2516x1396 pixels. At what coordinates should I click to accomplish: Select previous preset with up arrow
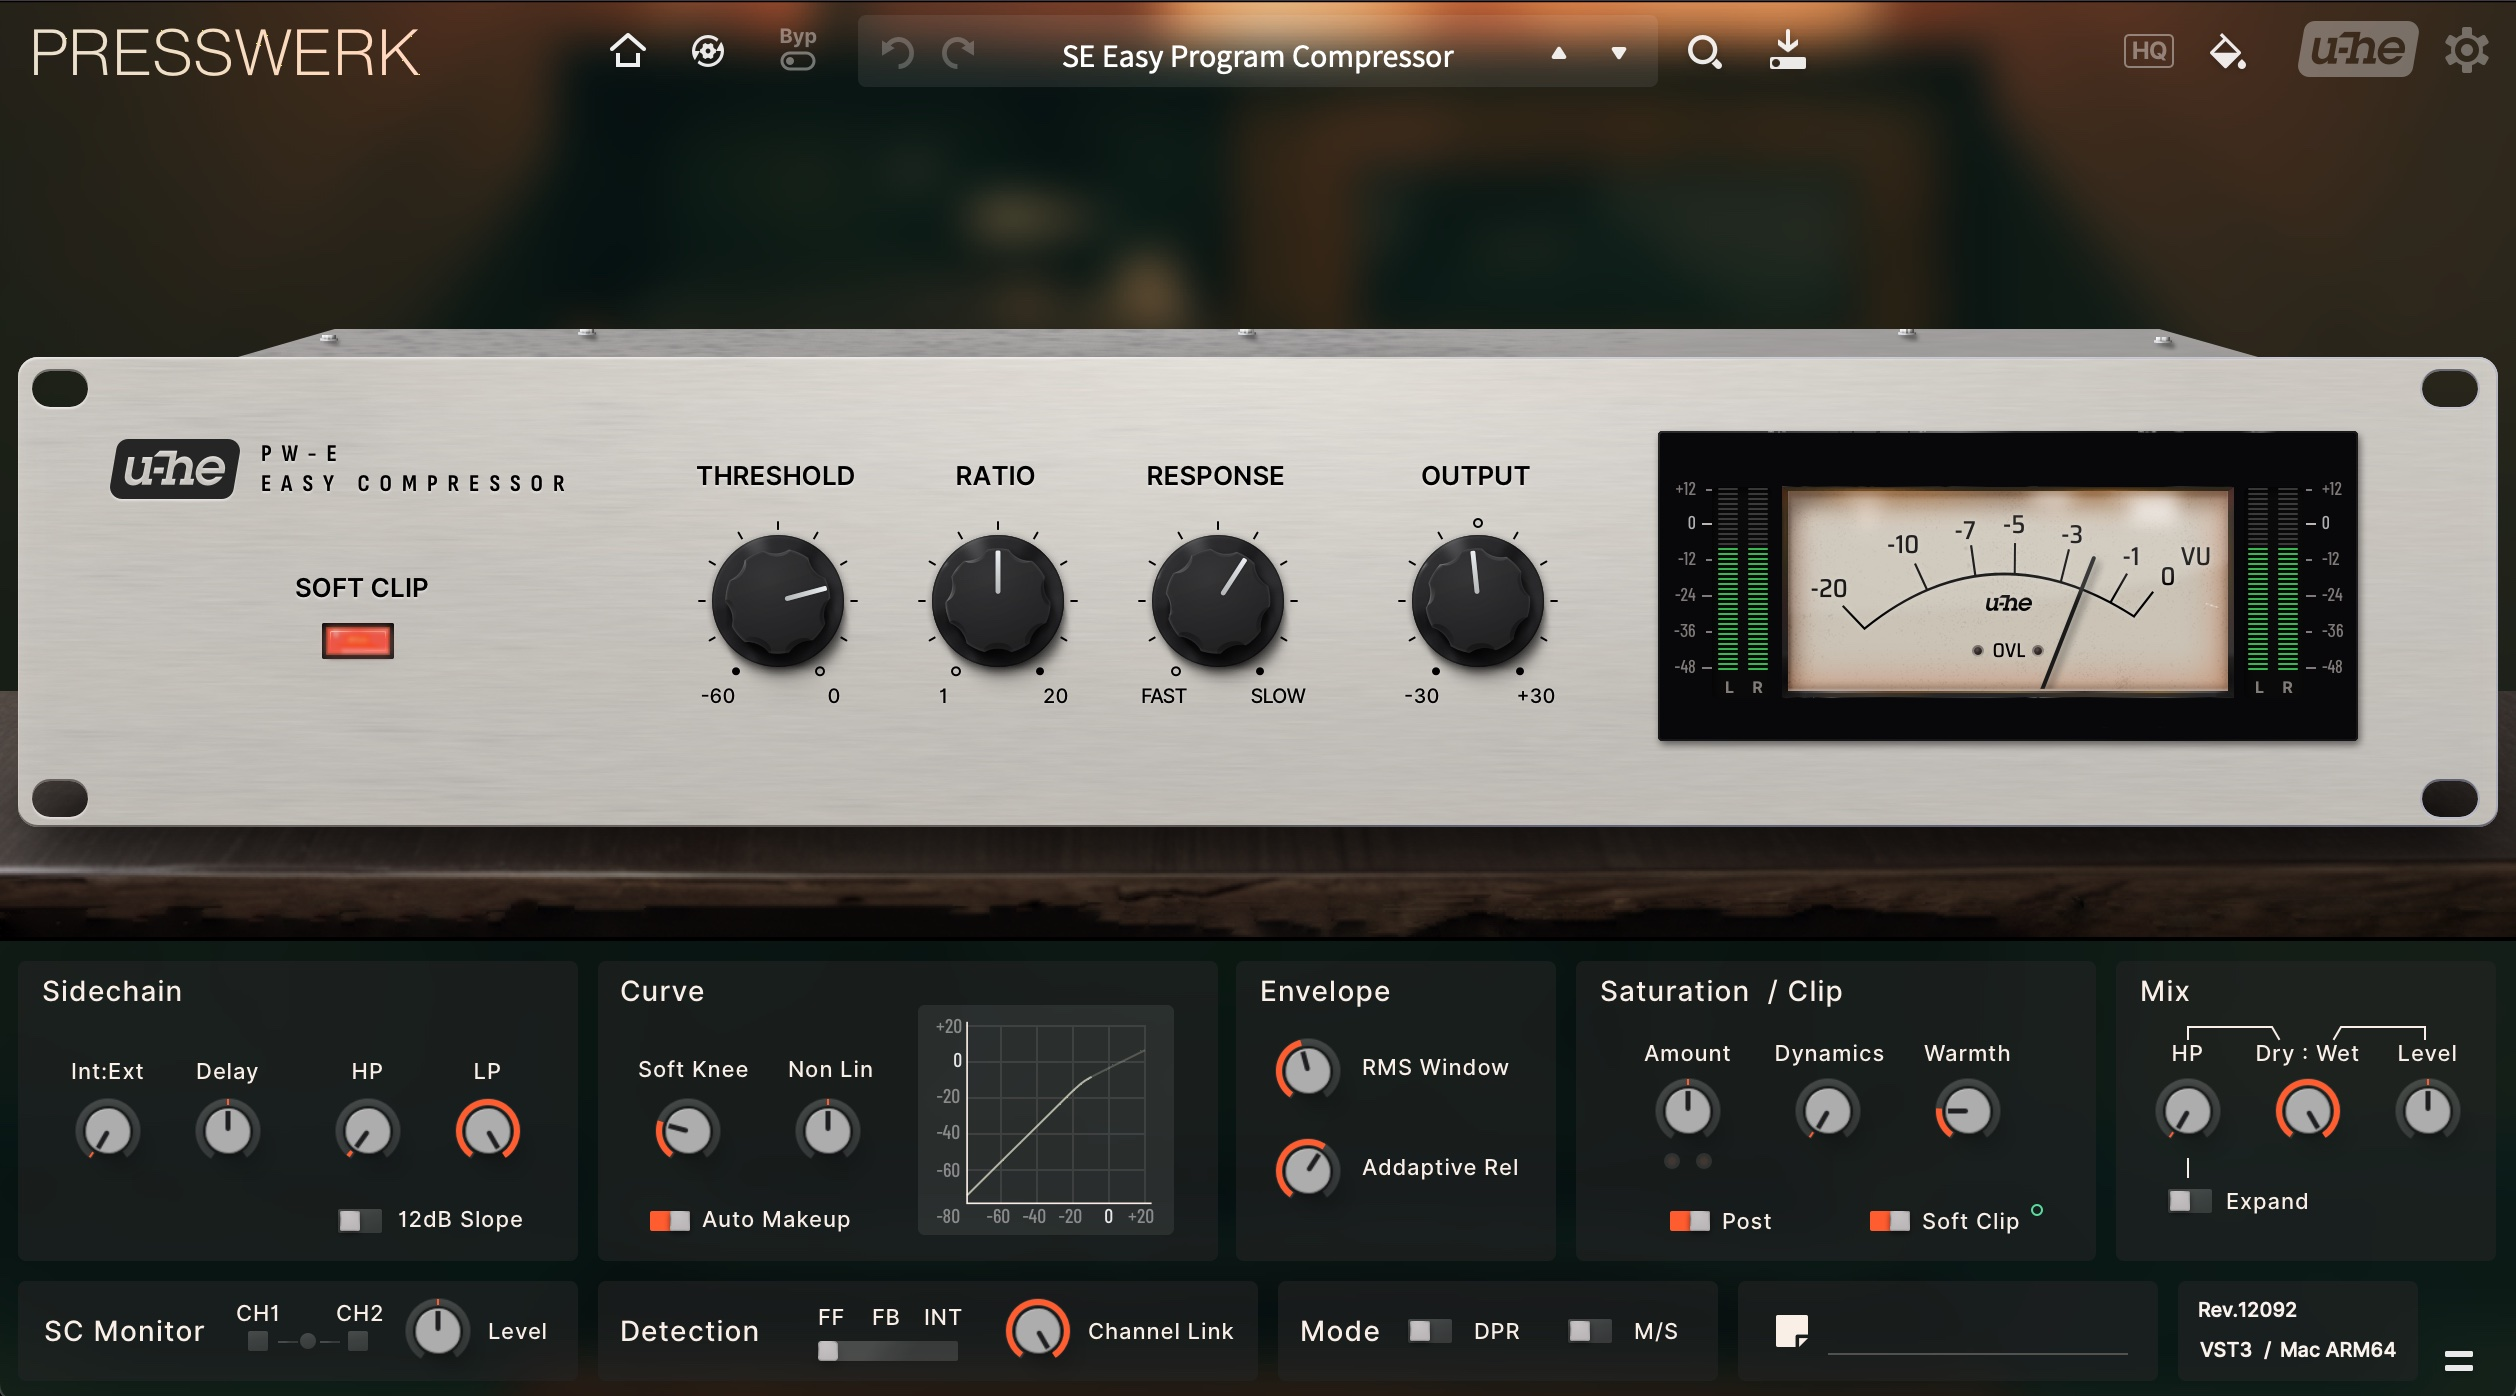tap(1558, 54)
